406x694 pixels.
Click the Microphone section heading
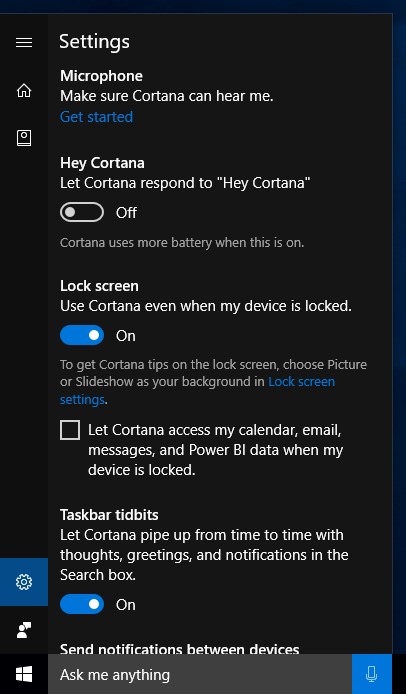[x=101, y=76]
